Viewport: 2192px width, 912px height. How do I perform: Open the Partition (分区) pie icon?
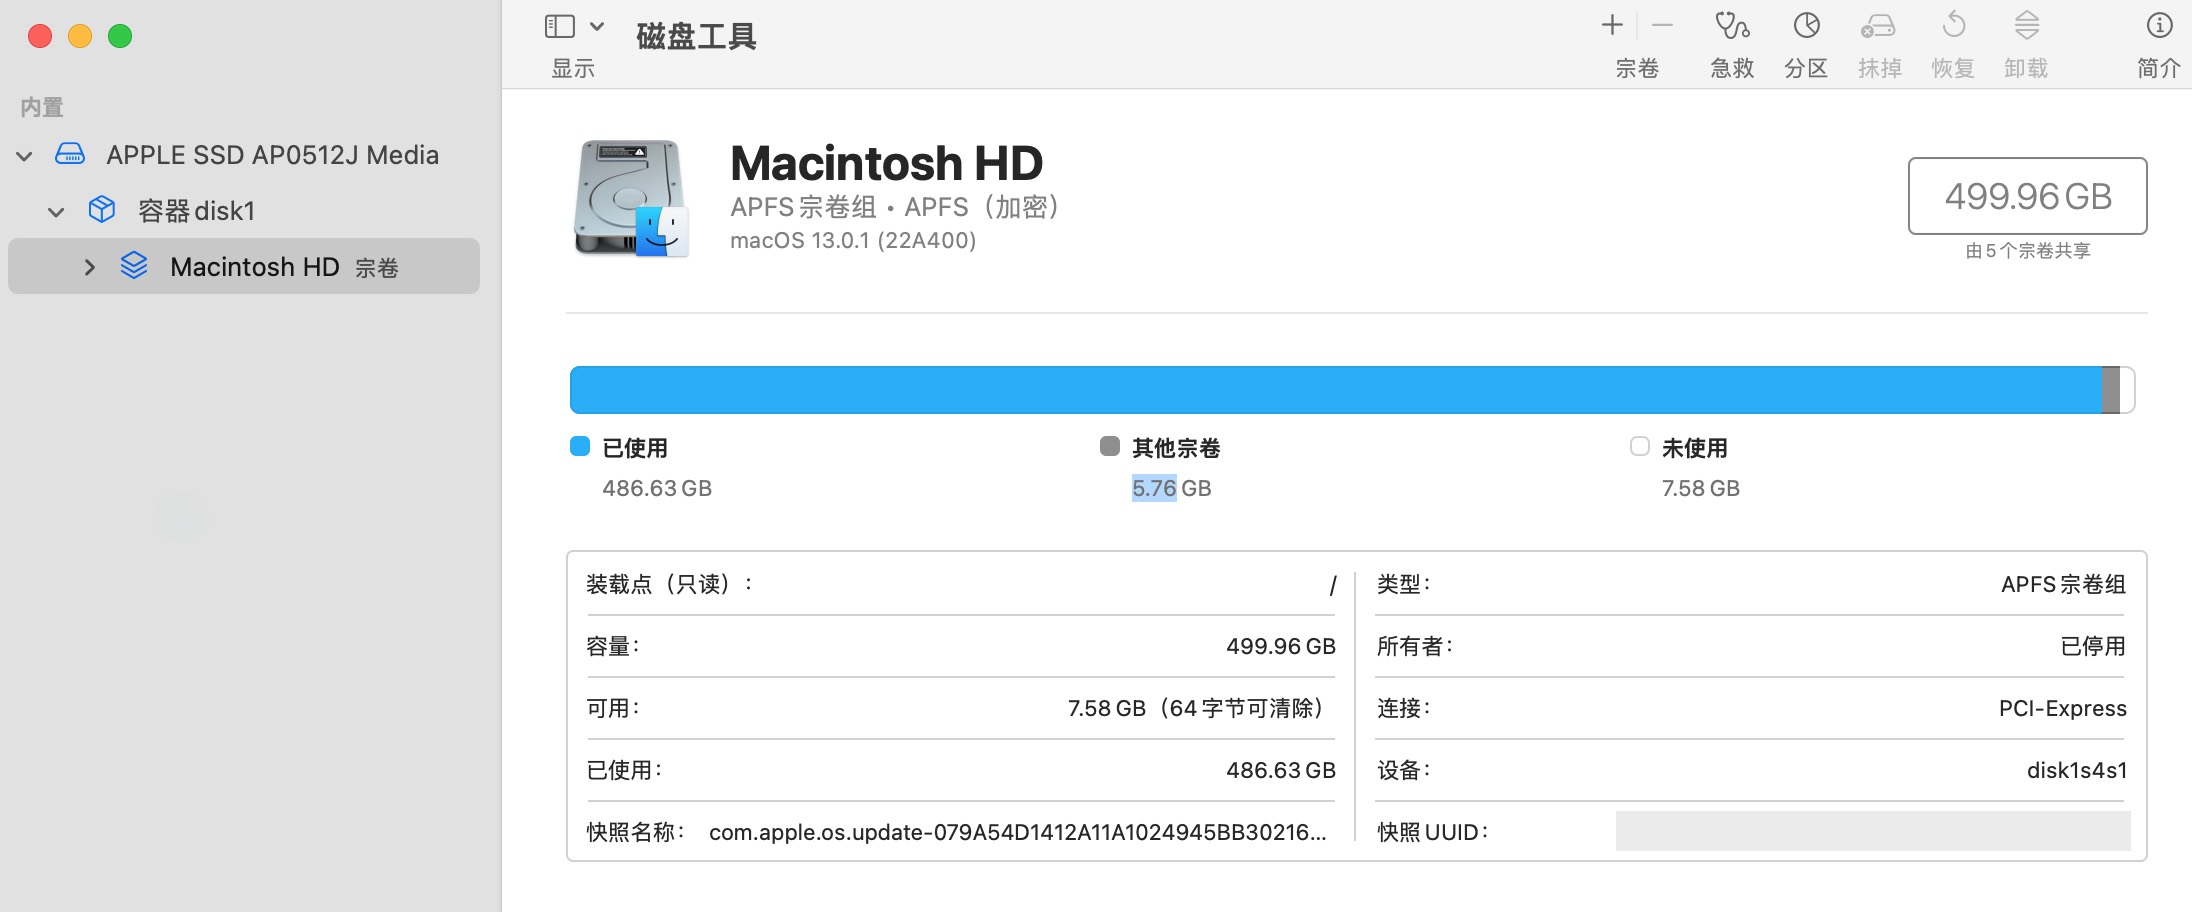click(1806, 27)
